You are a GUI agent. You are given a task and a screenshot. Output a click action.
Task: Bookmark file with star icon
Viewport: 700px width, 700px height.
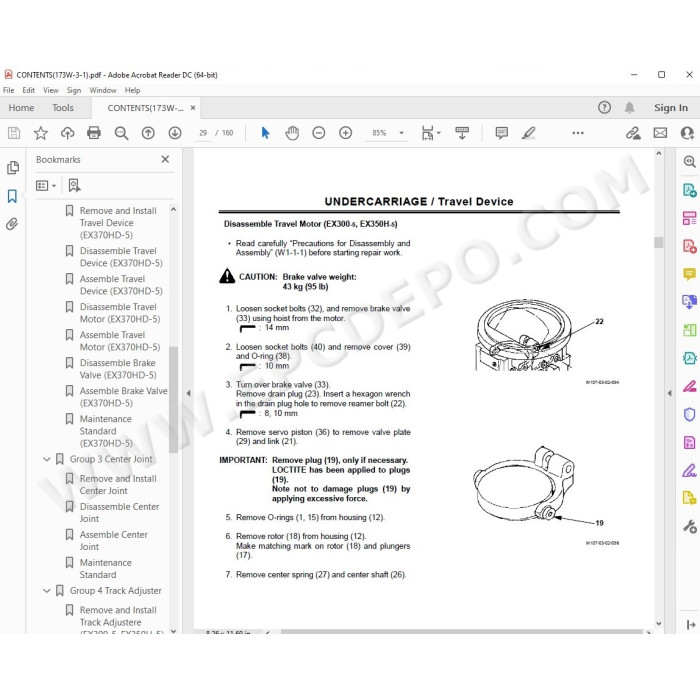pos(41,133)
